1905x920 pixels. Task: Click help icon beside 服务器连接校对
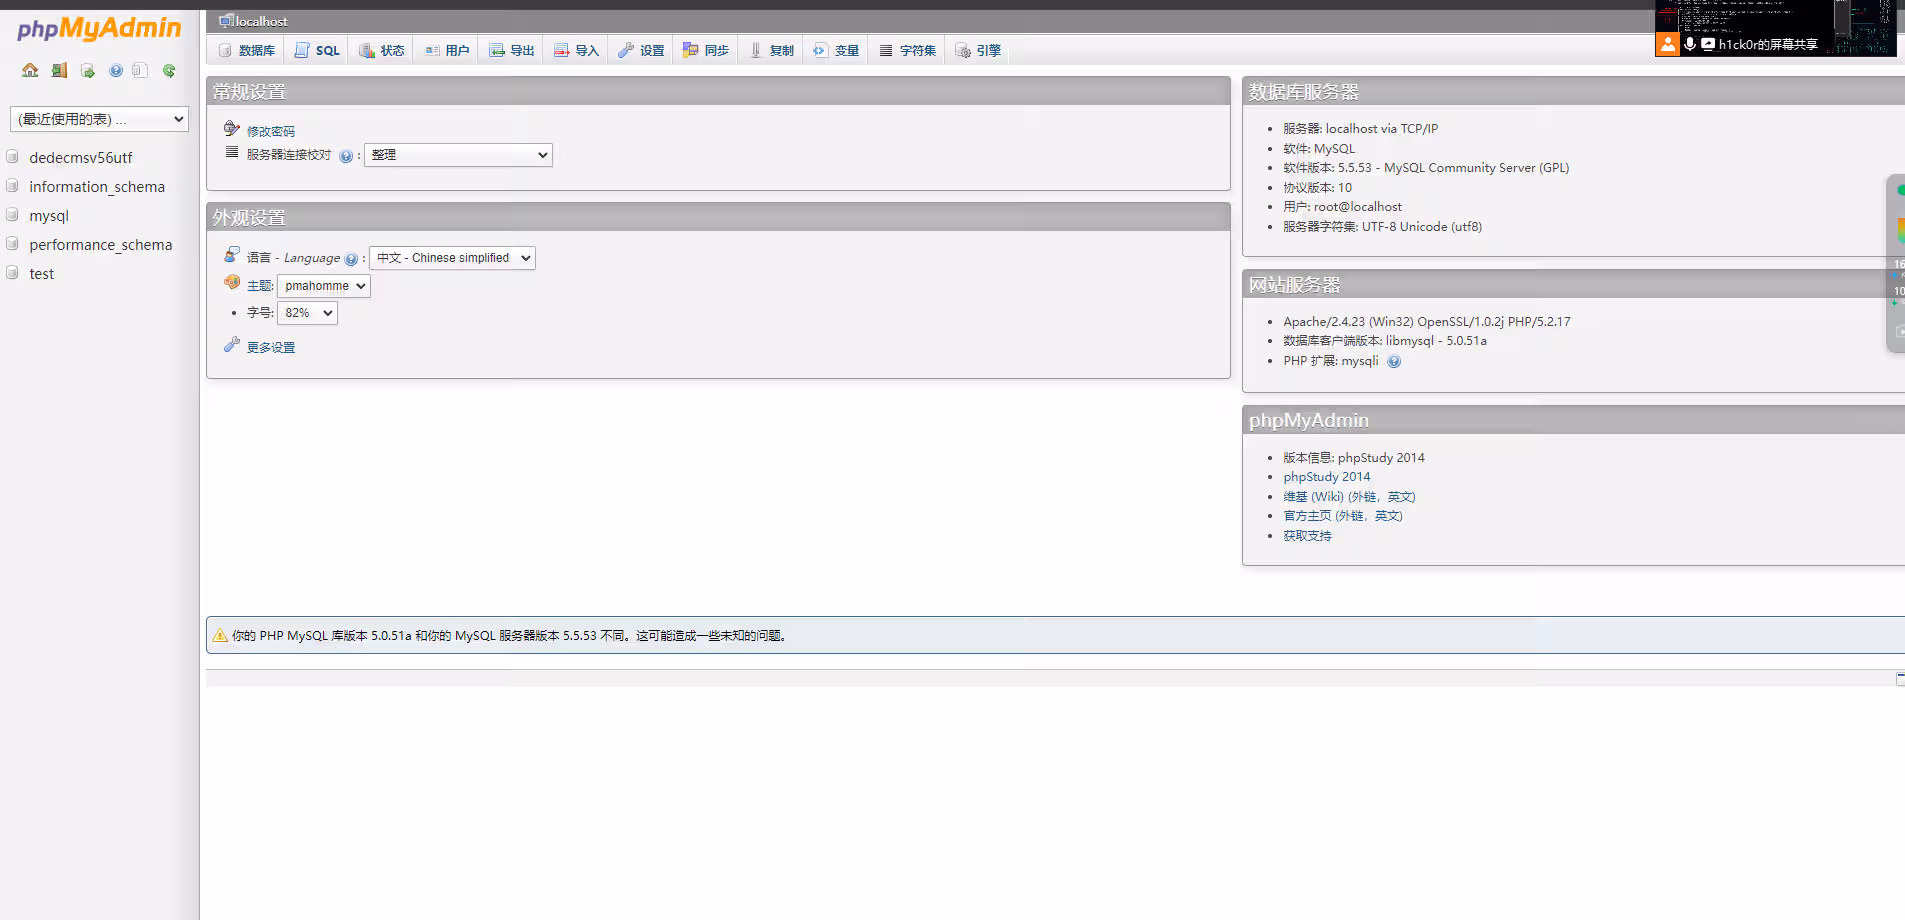tap(346, 156)
